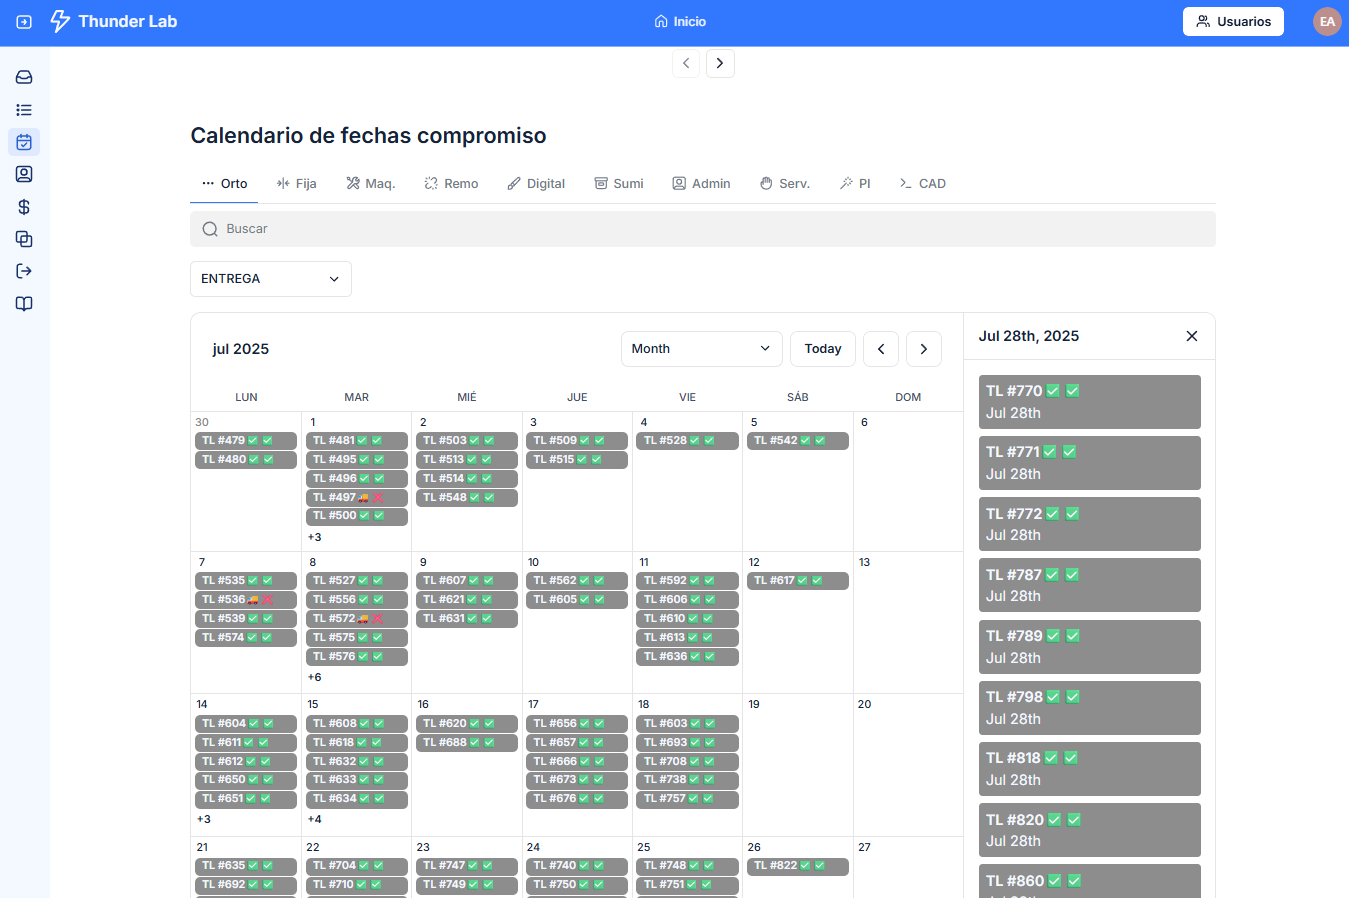1349x898 pixels.
Task: Click the logout arrow sidebar icon
Action: pos(24,271)
